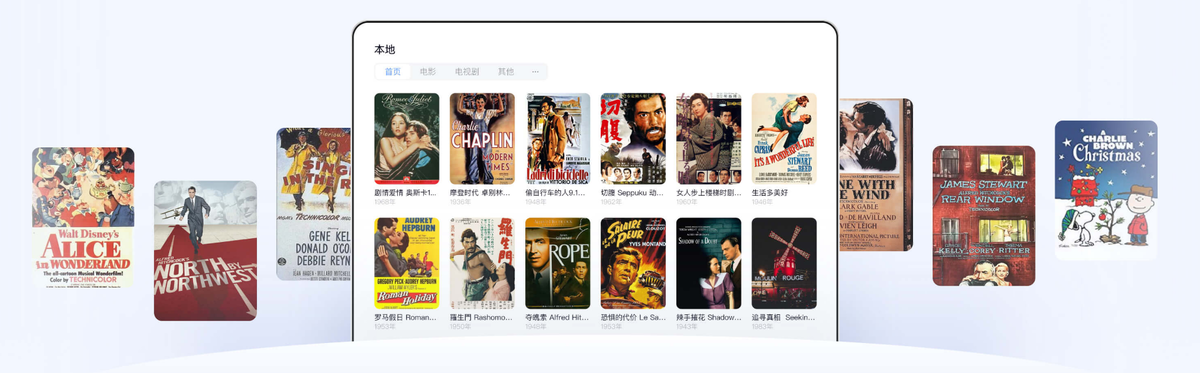
Task: Open the Ladri di biciclette poster
Action: click(558, 138)
